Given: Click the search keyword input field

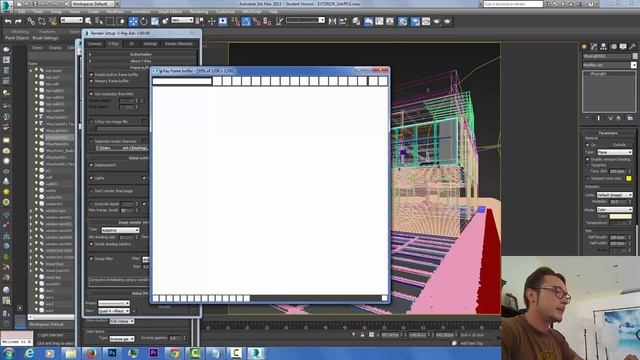Looking at the screenshot, I should click(x=513, y=4).
